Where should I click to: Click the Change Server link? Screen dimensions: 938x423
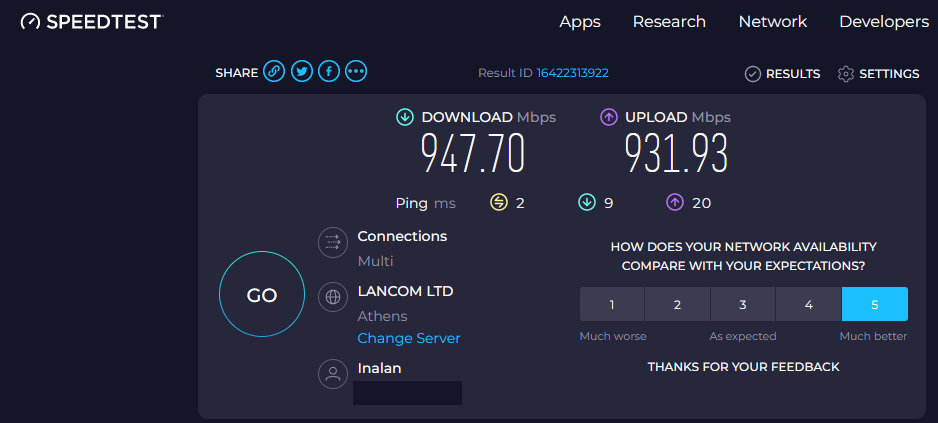coord(409,338)
